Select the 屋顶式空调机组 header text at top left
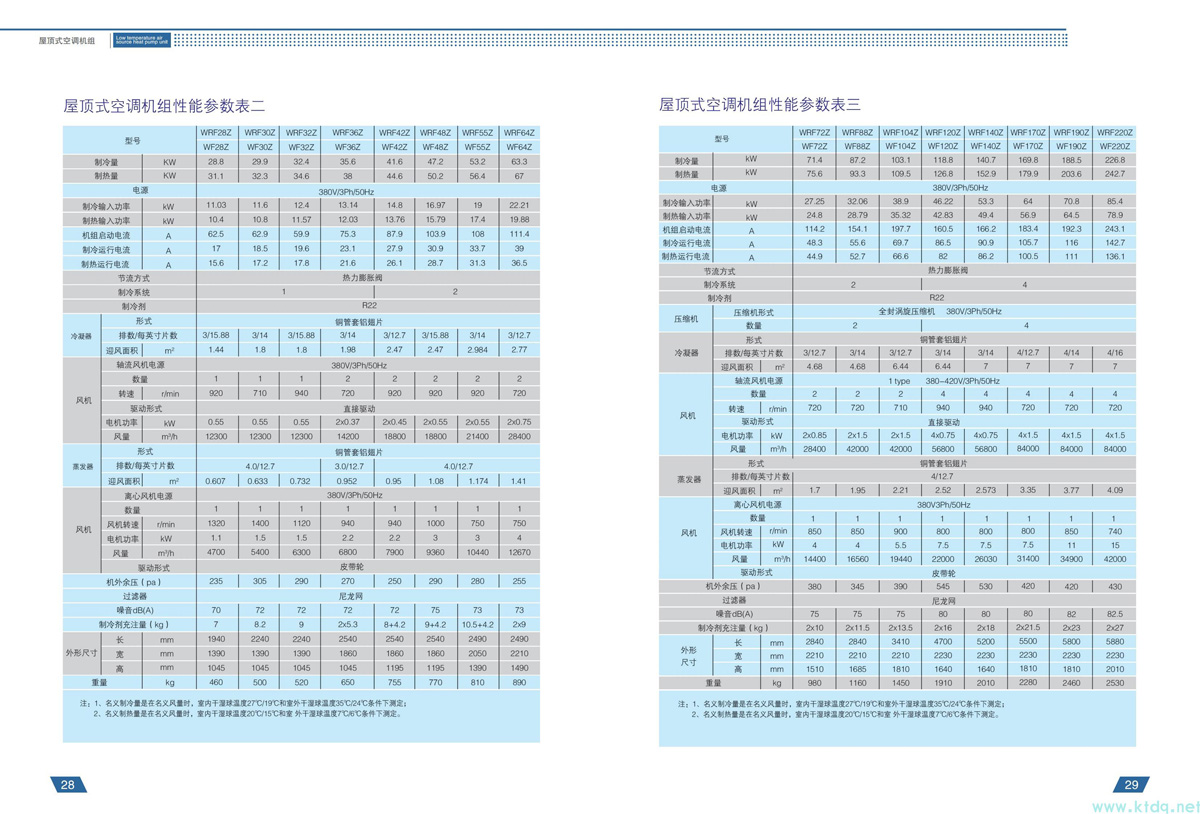This screenshot has height=814, width=1200. pos(67,41)
